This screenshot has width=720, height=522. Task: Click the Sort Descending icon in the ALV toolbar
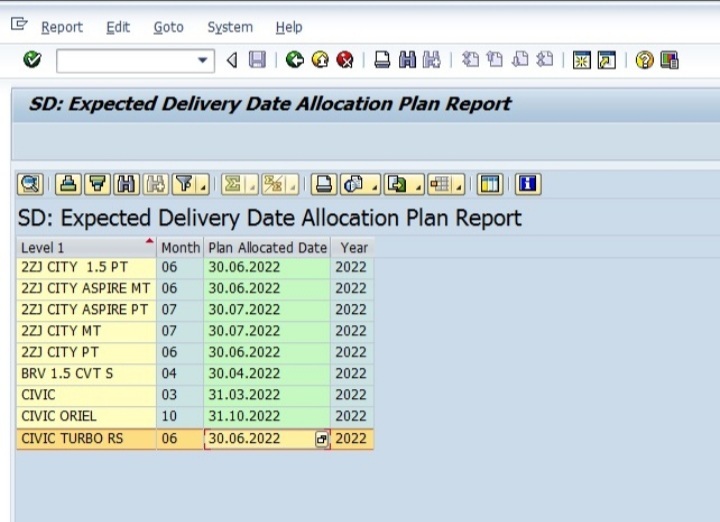tap(97, 184)
